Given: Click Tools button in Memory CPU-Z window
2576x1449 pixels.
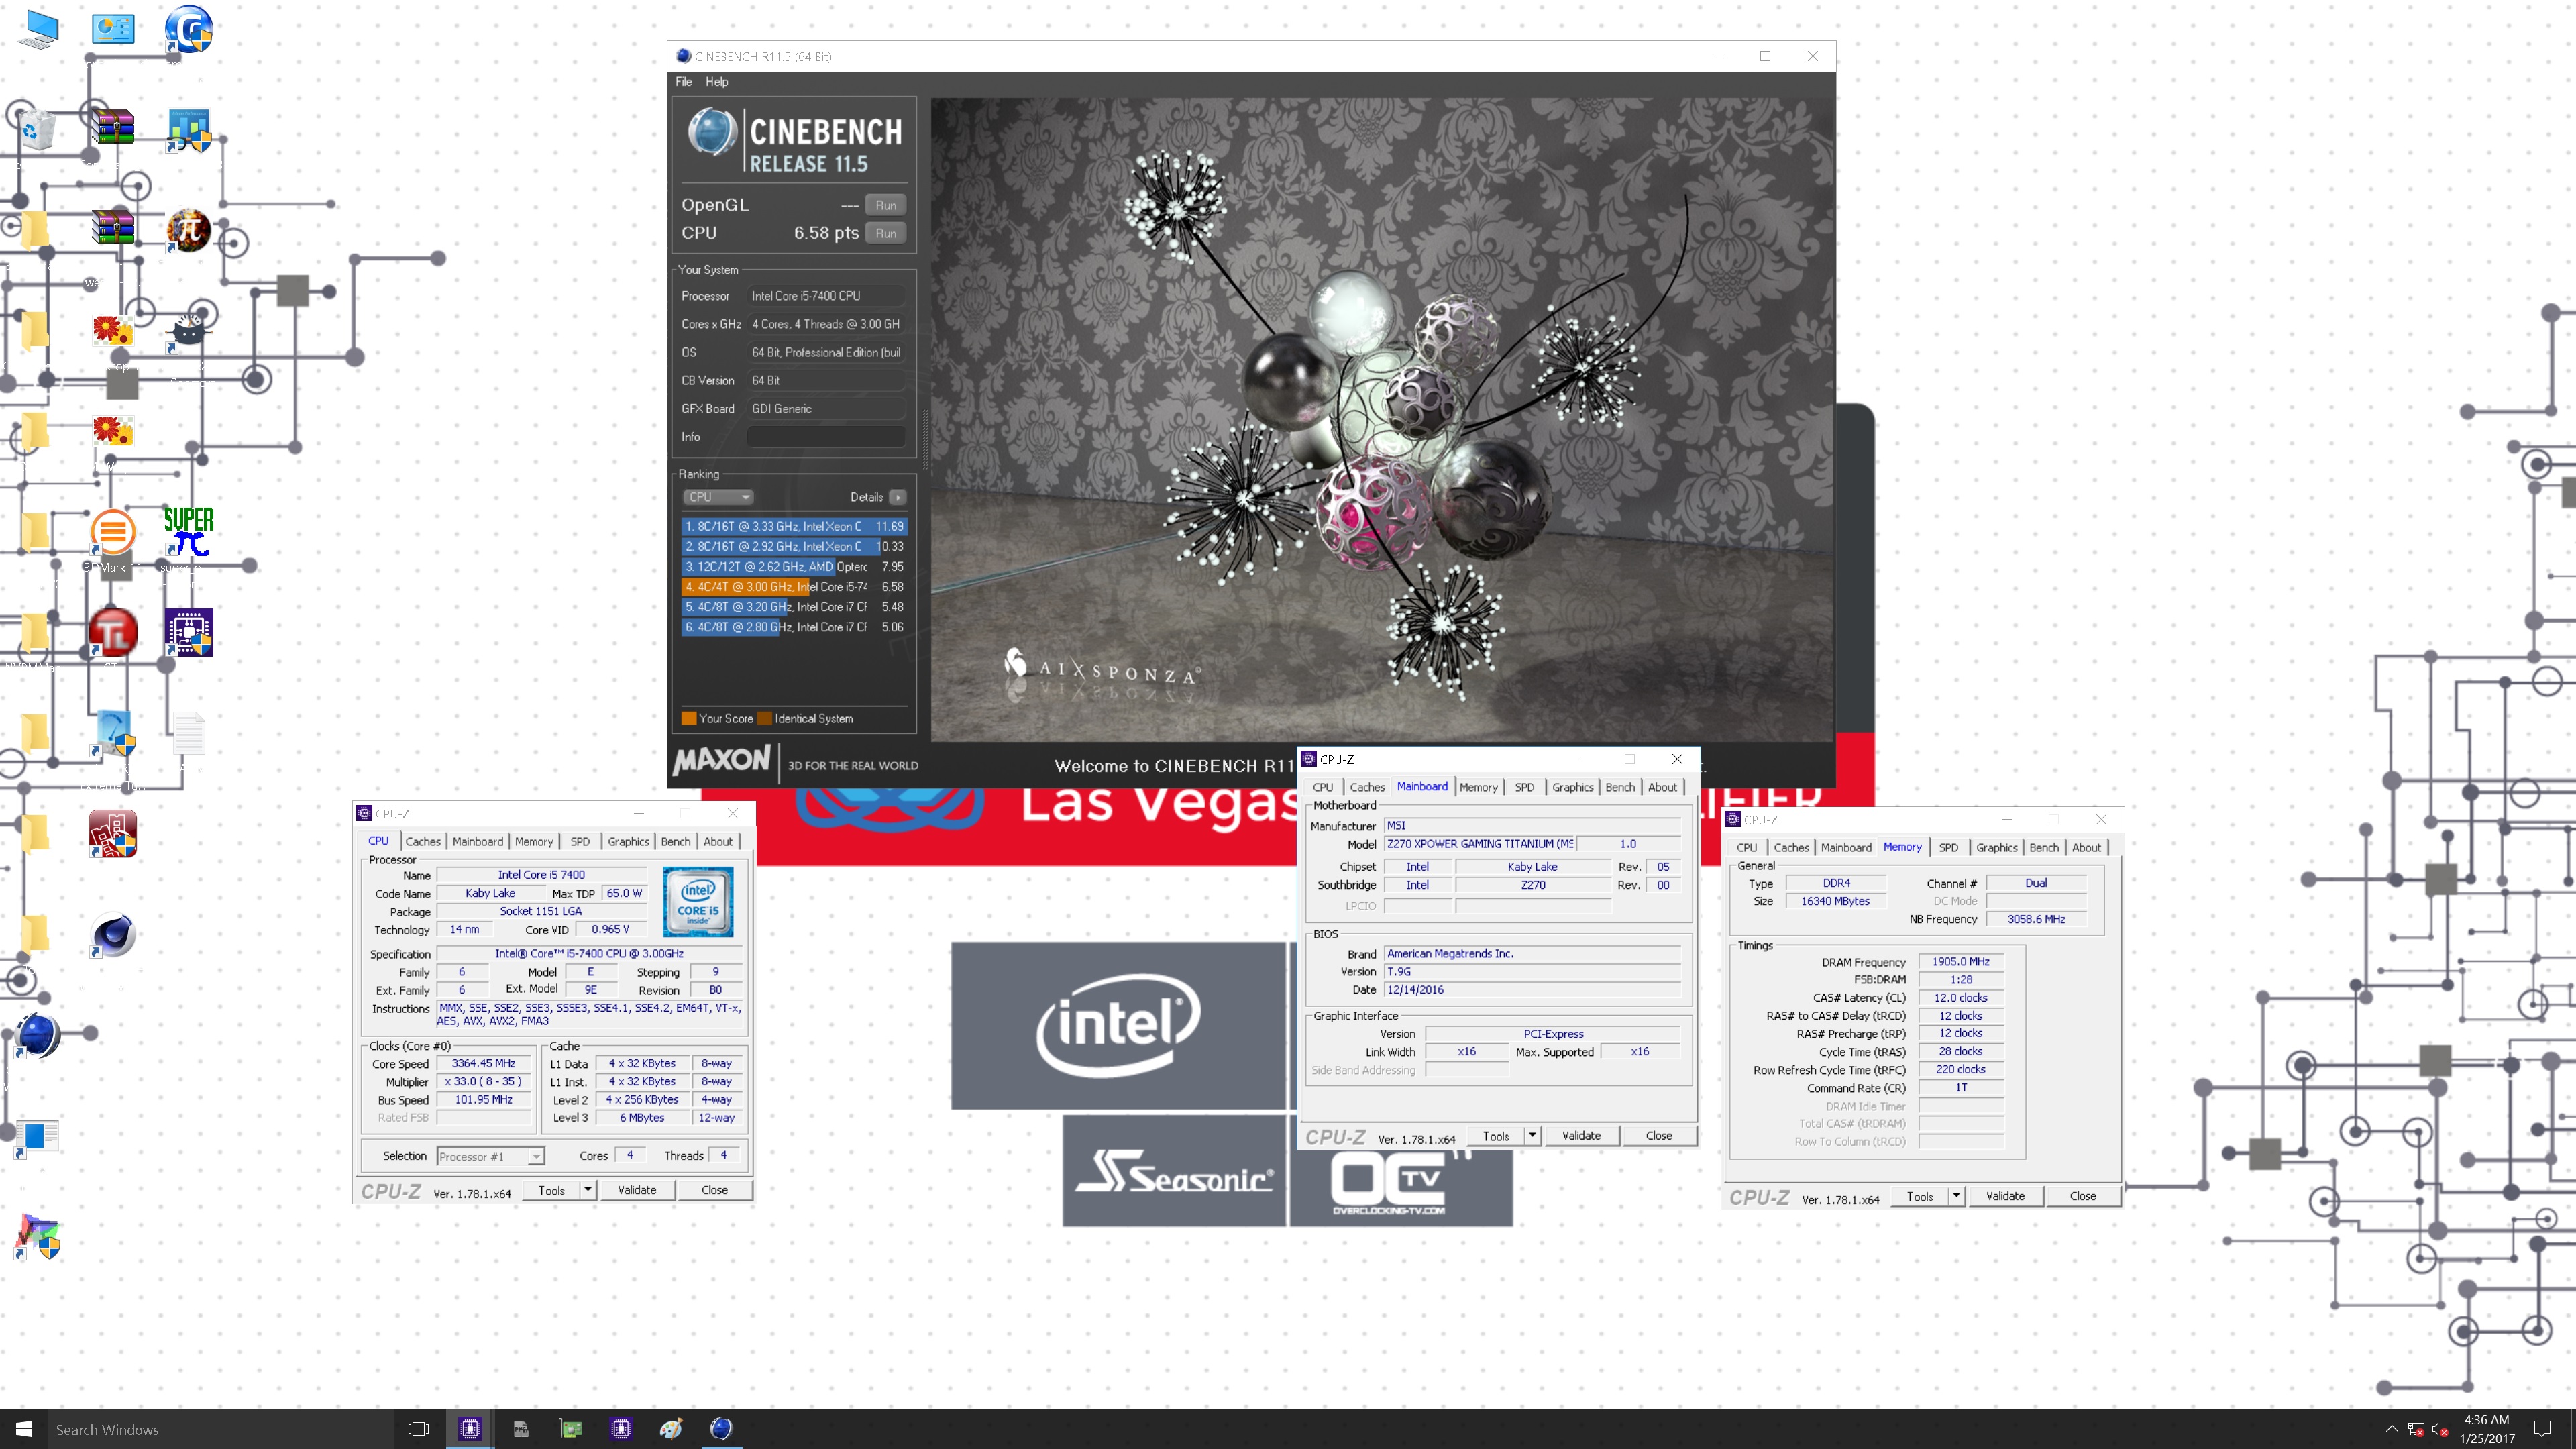Looking at the screenshot, I should [1920, 1196].
